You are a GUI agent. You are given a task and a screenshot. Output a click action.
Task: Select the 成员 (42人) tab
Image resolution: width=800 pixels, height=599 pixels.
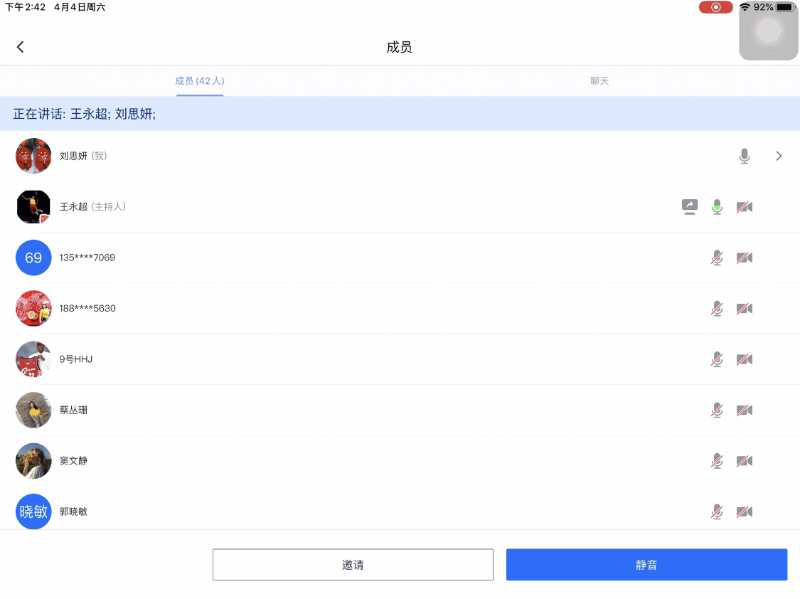(200, 81)
